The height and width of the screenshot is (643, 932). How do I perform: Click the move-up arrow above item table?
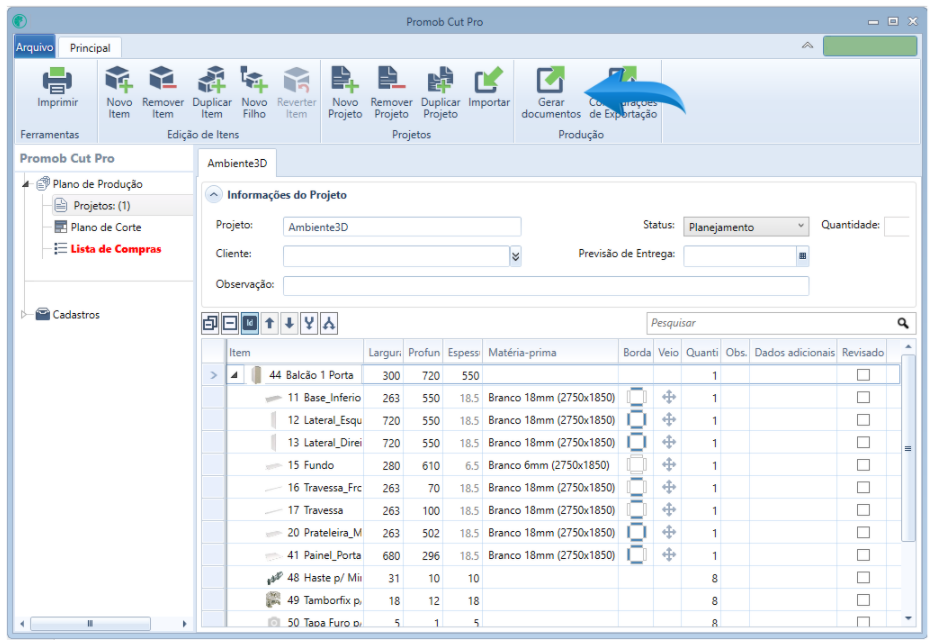269,323
